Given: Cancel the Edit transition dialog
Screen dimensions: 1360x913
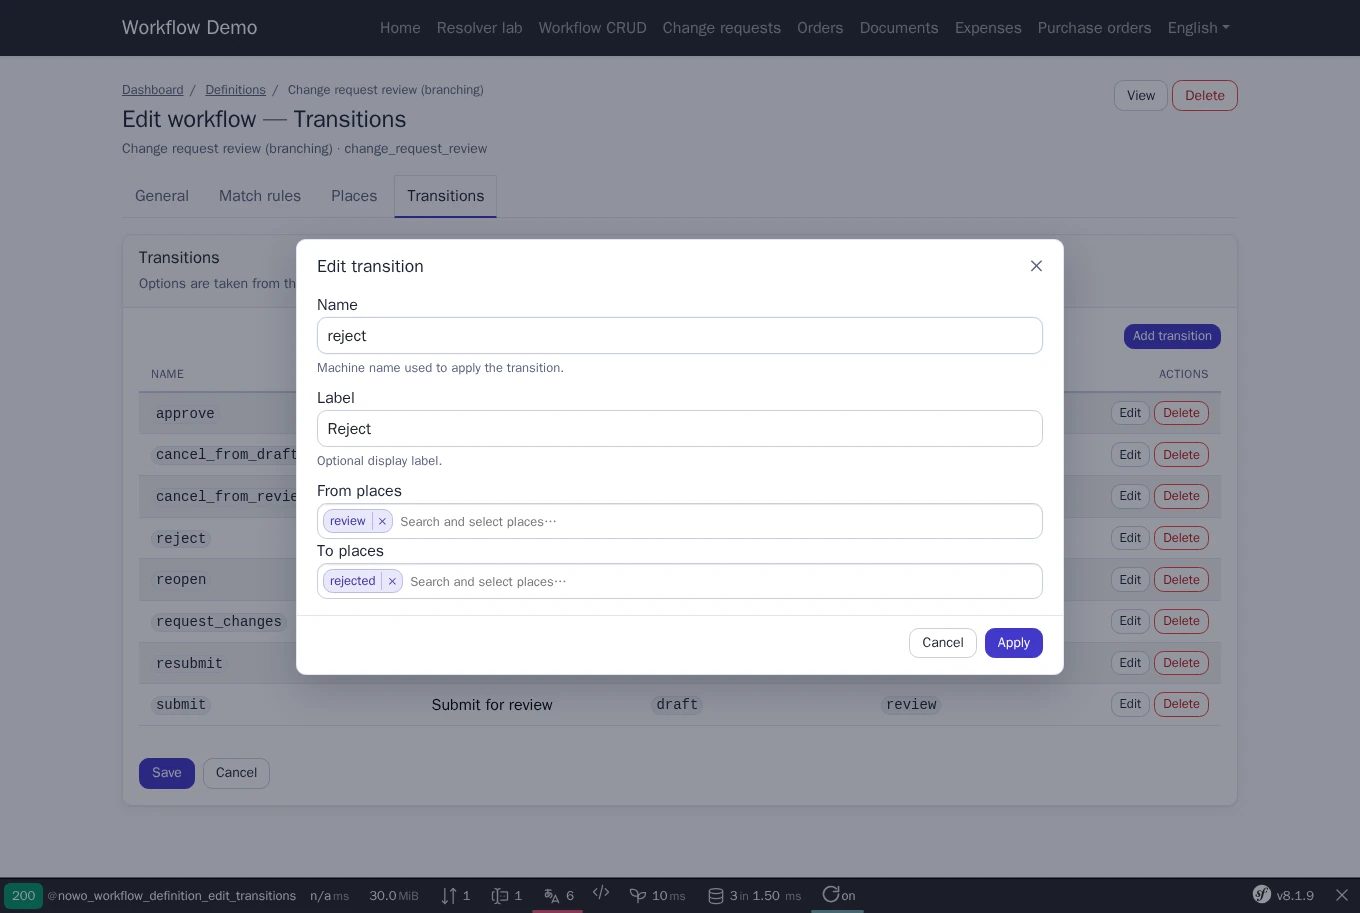Looking at the screenshot, I should click(x=942, y=643).
